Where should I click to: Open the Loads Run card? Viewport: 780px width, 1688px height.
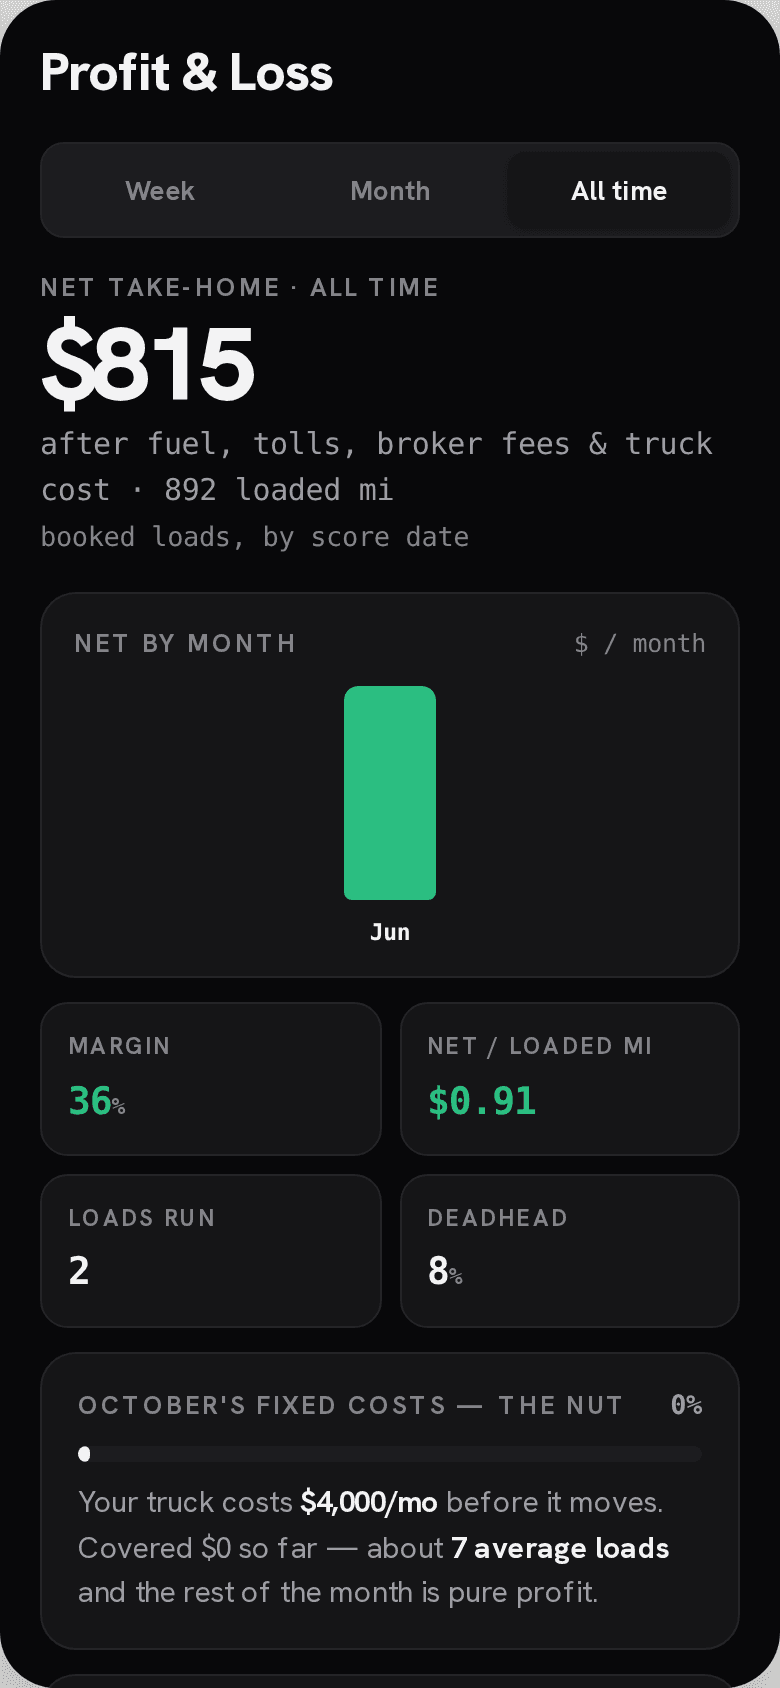(x=211, y=1251)
